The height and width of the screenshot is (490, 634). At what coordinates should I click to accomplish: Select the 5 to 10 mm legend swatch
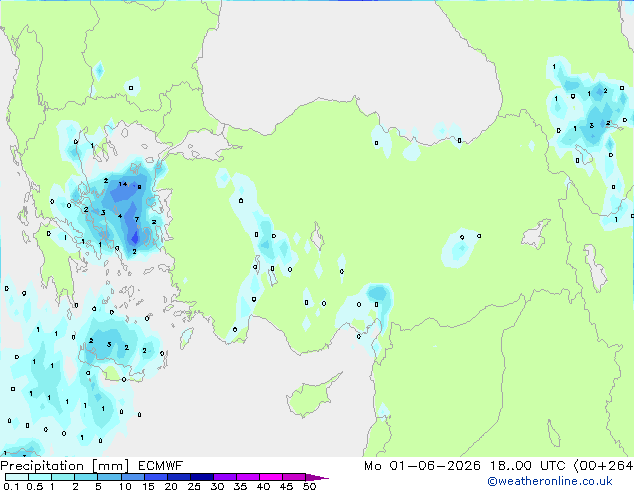point(109,477)
